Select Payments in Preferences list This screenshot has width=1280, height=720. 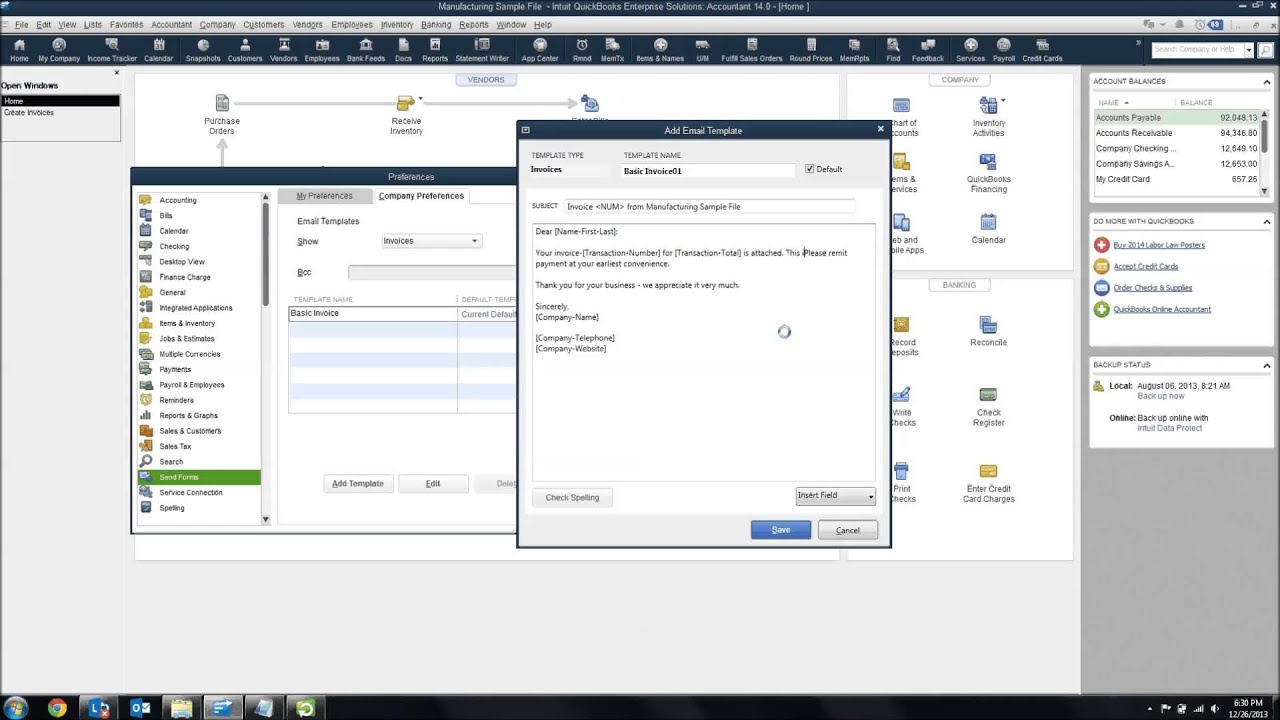point(175,370)
